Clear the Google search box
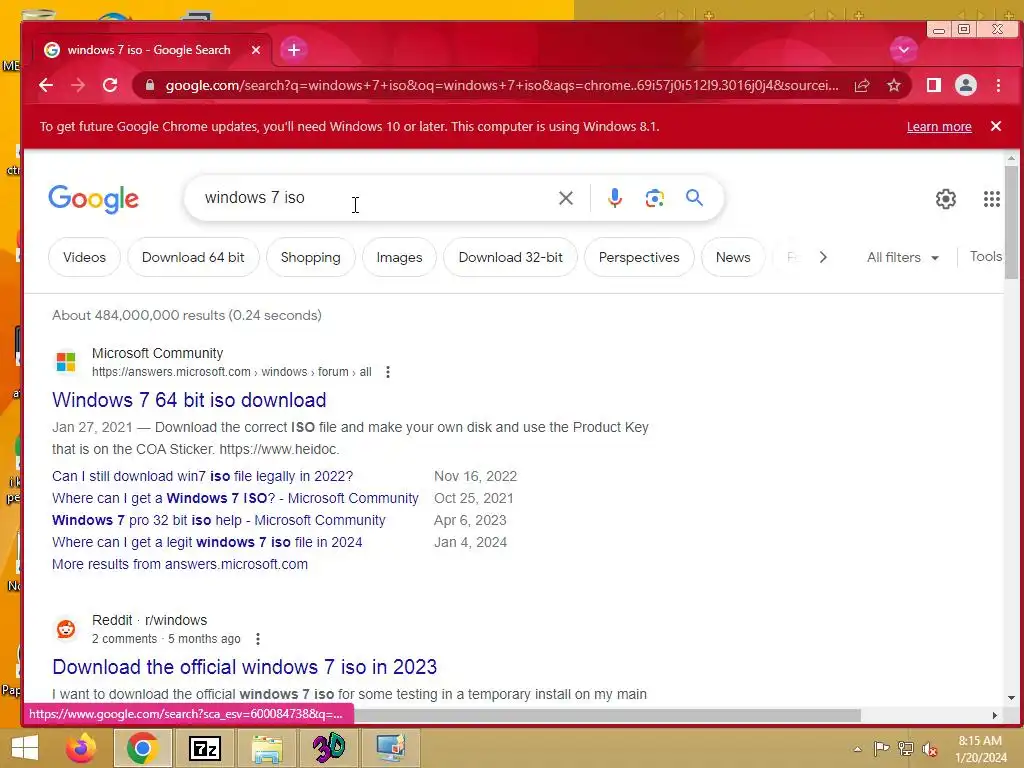 (566, 198)
